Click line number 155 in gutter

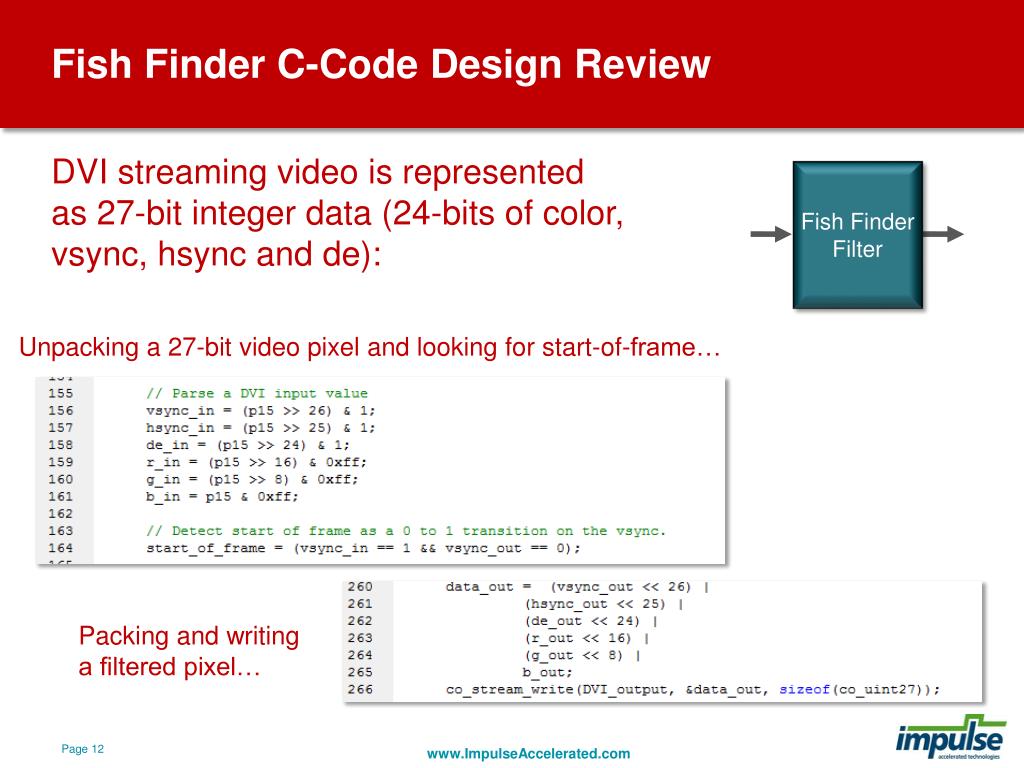pos(61,394)
